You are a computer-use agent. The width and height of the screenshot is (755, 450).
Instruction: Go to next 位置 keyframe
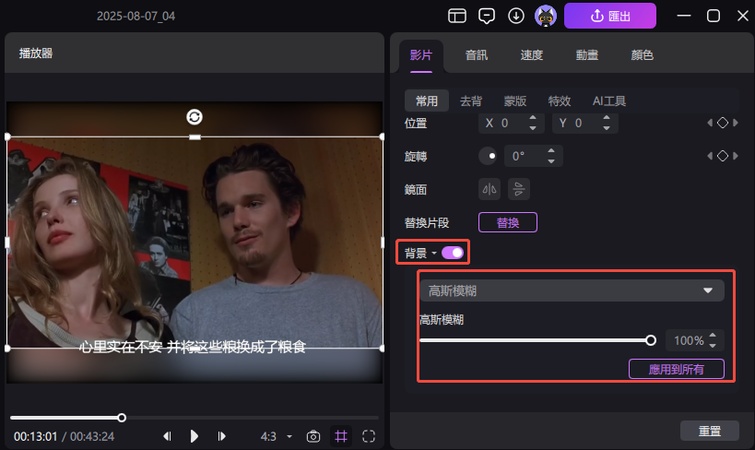(x=735, y=123)
